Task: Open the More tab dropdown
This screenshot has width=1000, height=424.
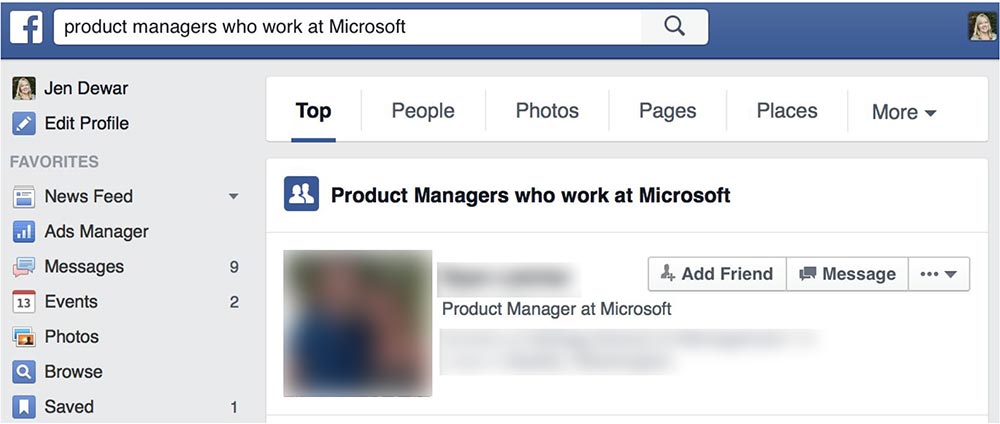Action: tap(904, 112)
